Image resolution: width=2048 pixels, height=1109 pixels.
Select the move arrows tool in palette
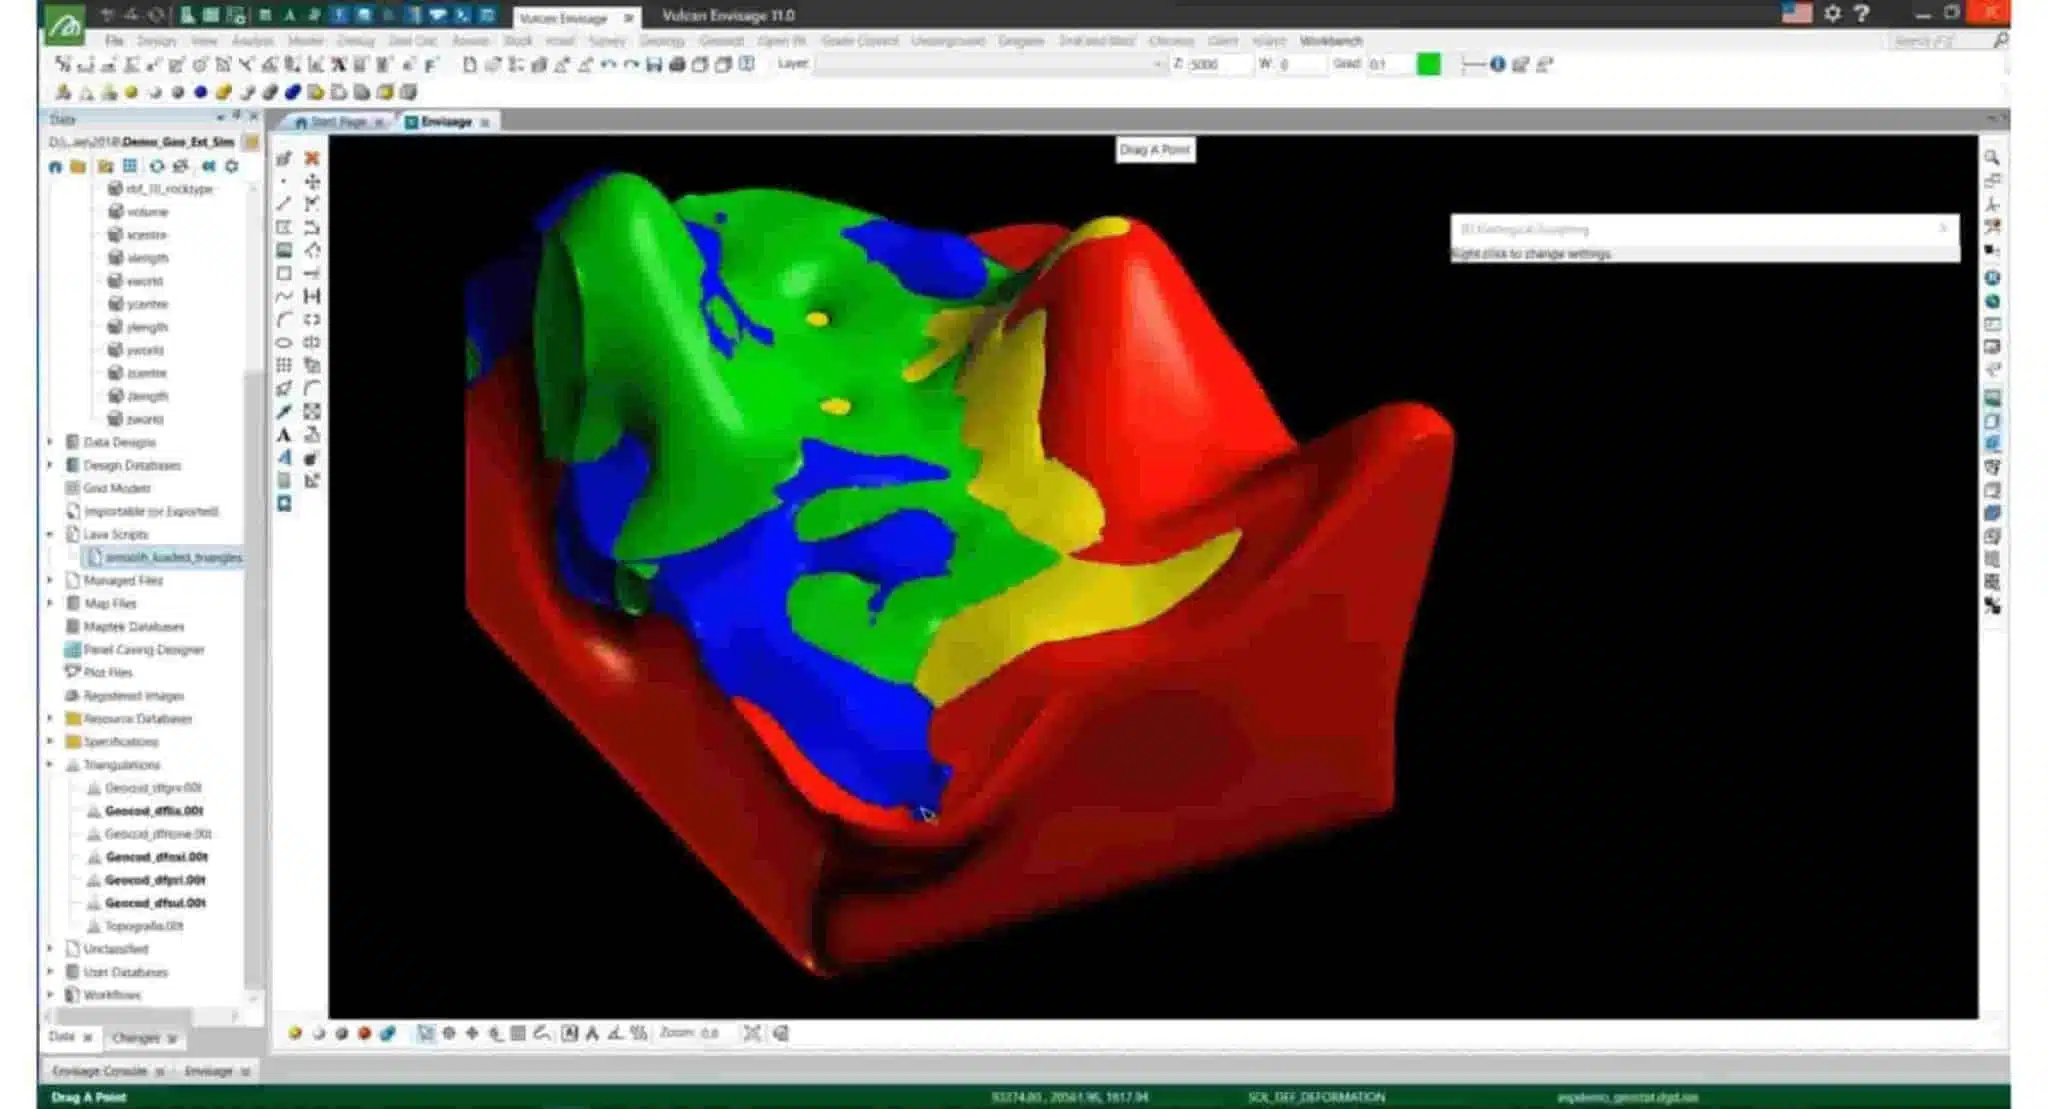pyautogui.click(x=312, y=181)
